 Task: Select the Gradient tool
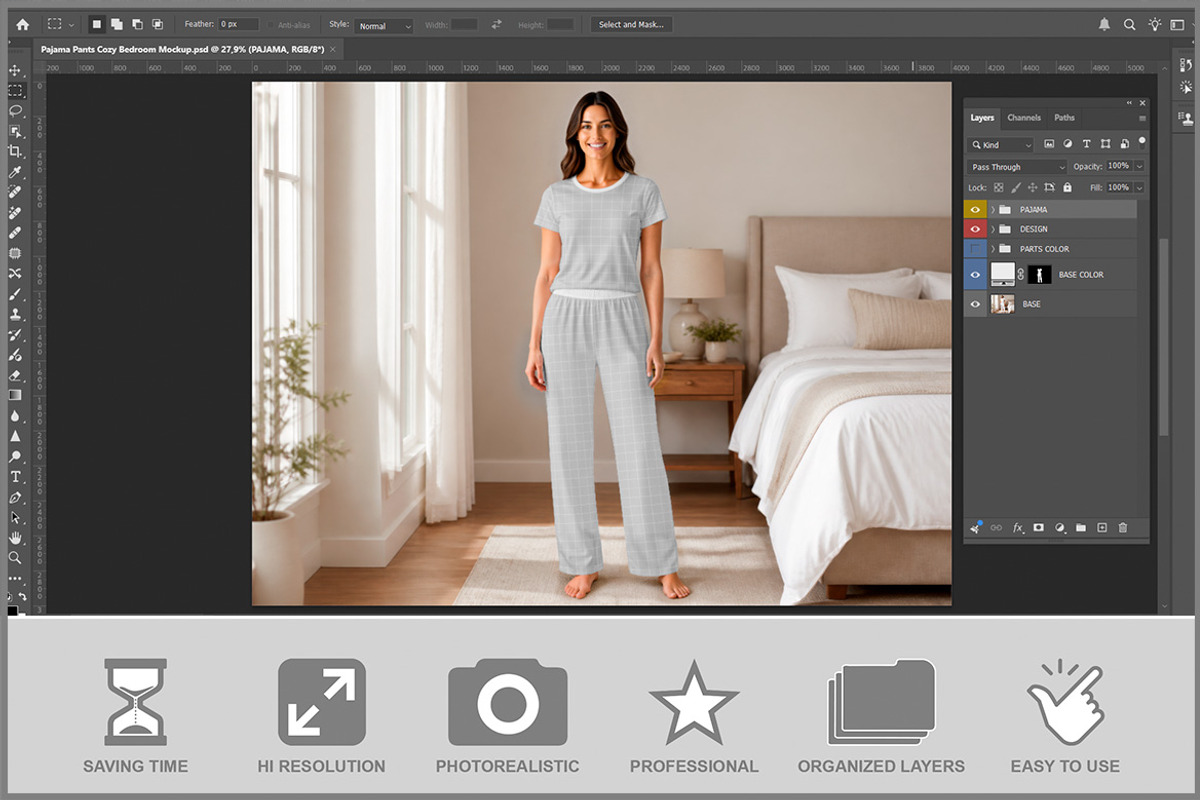(x=15, y=395)
